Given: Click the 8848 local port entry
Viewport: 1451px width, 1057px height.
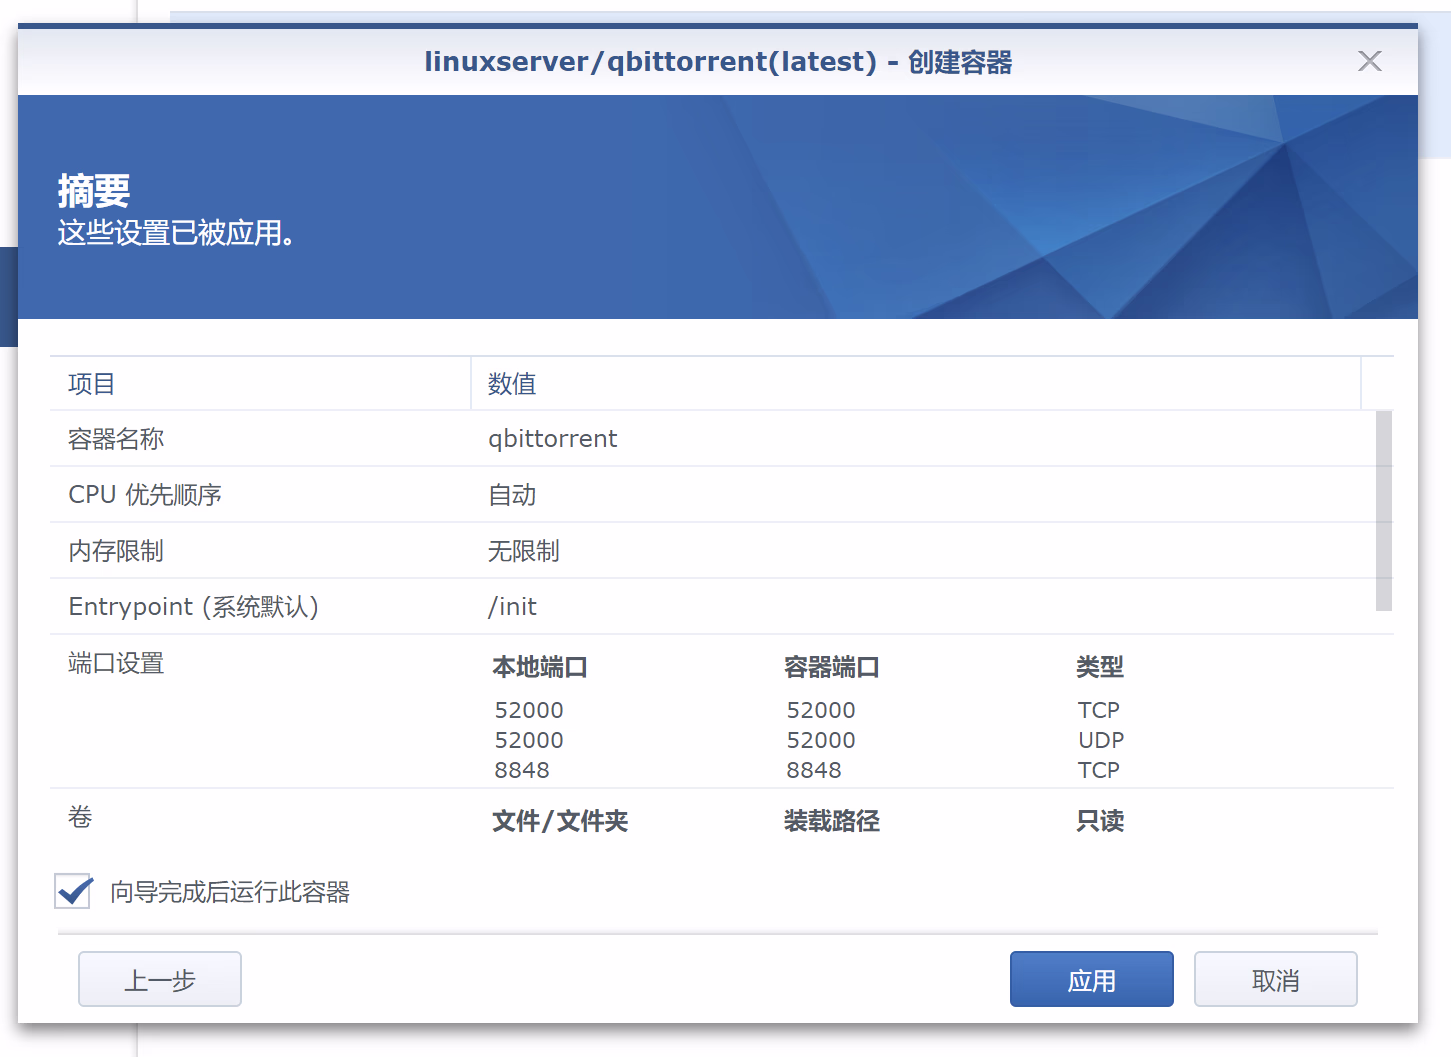Looking at the screenshot, I should [522, 770].
